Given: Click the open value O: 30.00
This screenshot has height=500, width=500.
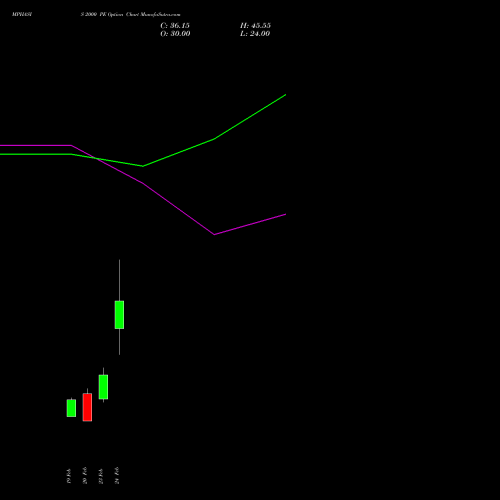Looking at the screenshot, I should [x=175, y=34].
